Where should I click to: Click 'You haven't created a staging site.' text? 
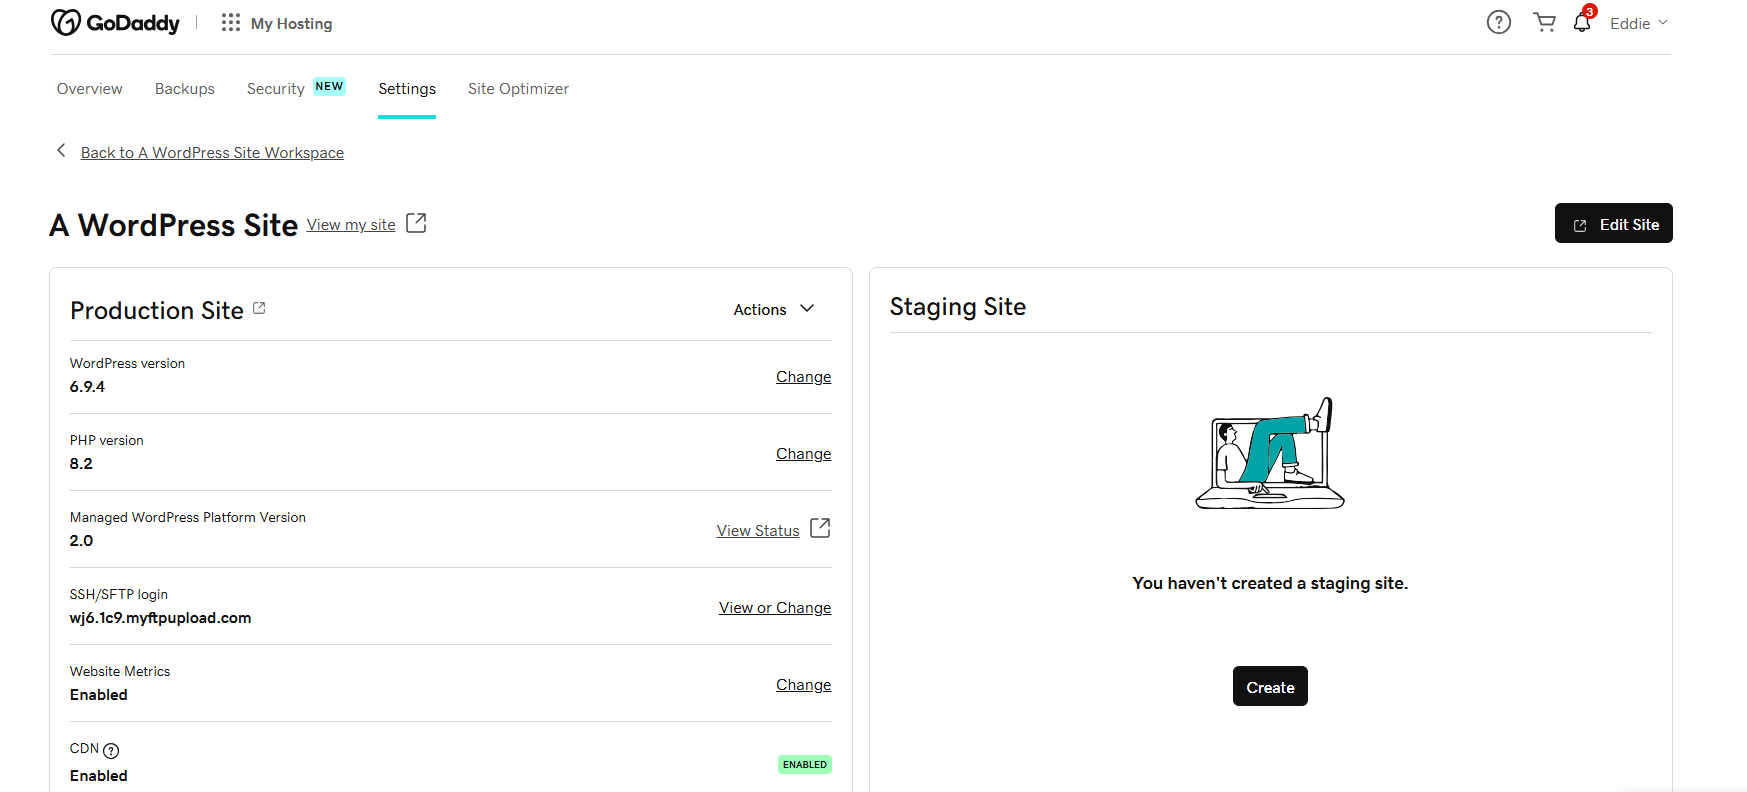pyautogui.click(x=1270, y=583)
